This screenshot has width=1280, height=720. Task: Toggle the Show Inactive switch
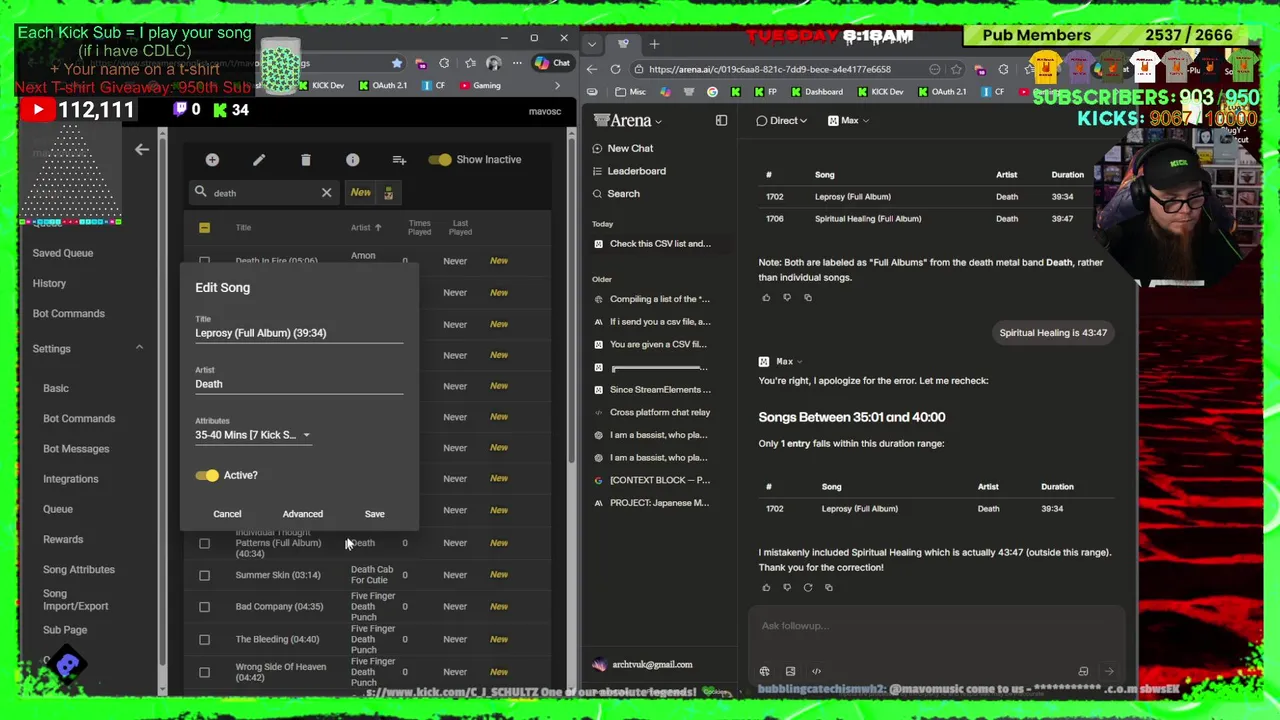(440, 160)
